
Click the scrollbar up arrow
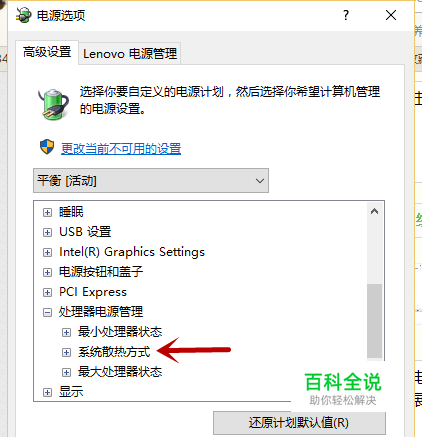tap(374, 211)
